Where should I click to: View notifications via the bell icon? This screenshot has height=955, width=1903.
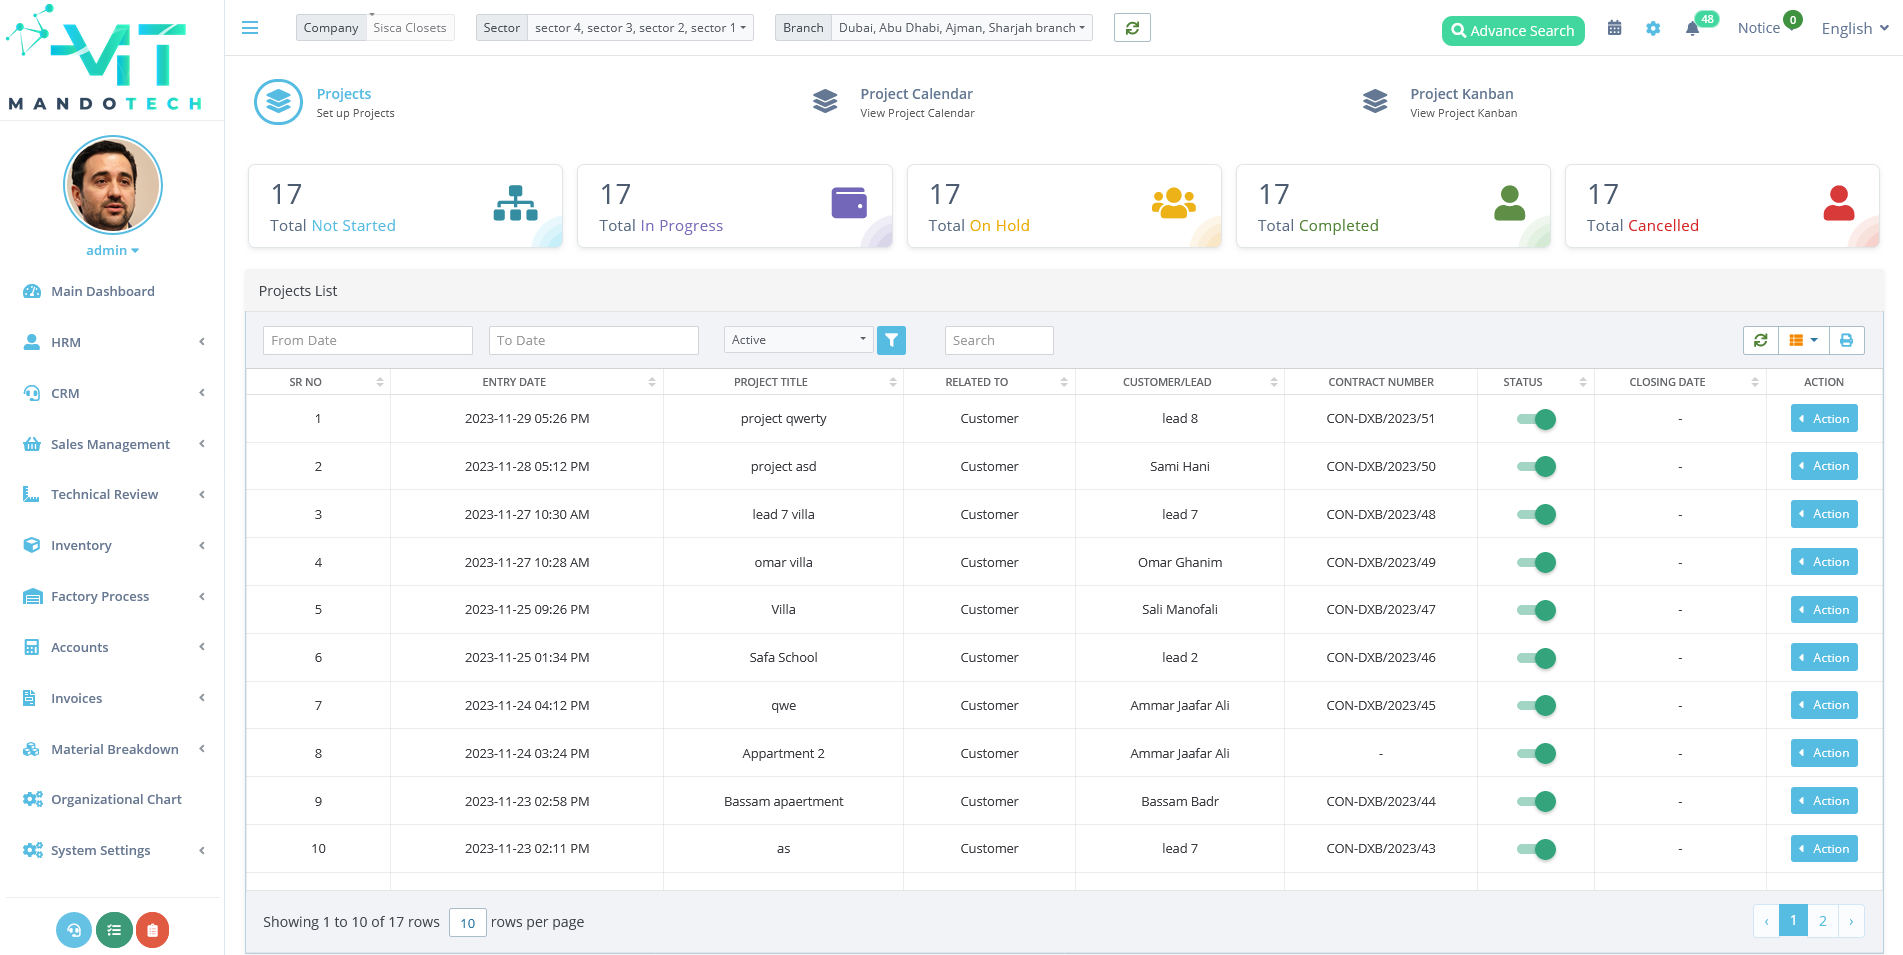1692,28
